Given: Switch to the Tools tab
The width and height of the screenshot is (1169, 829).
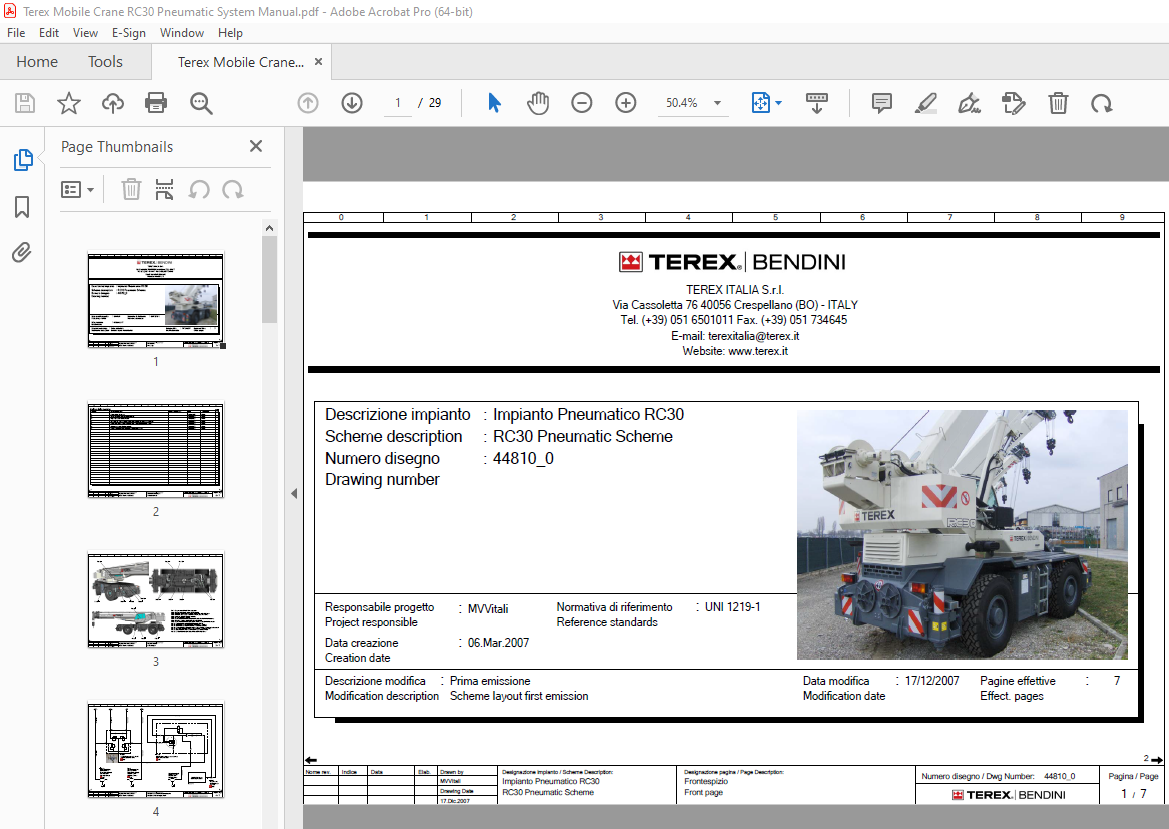Looking at the screenshot, I should pyautogui.click(x=105, y=62).
